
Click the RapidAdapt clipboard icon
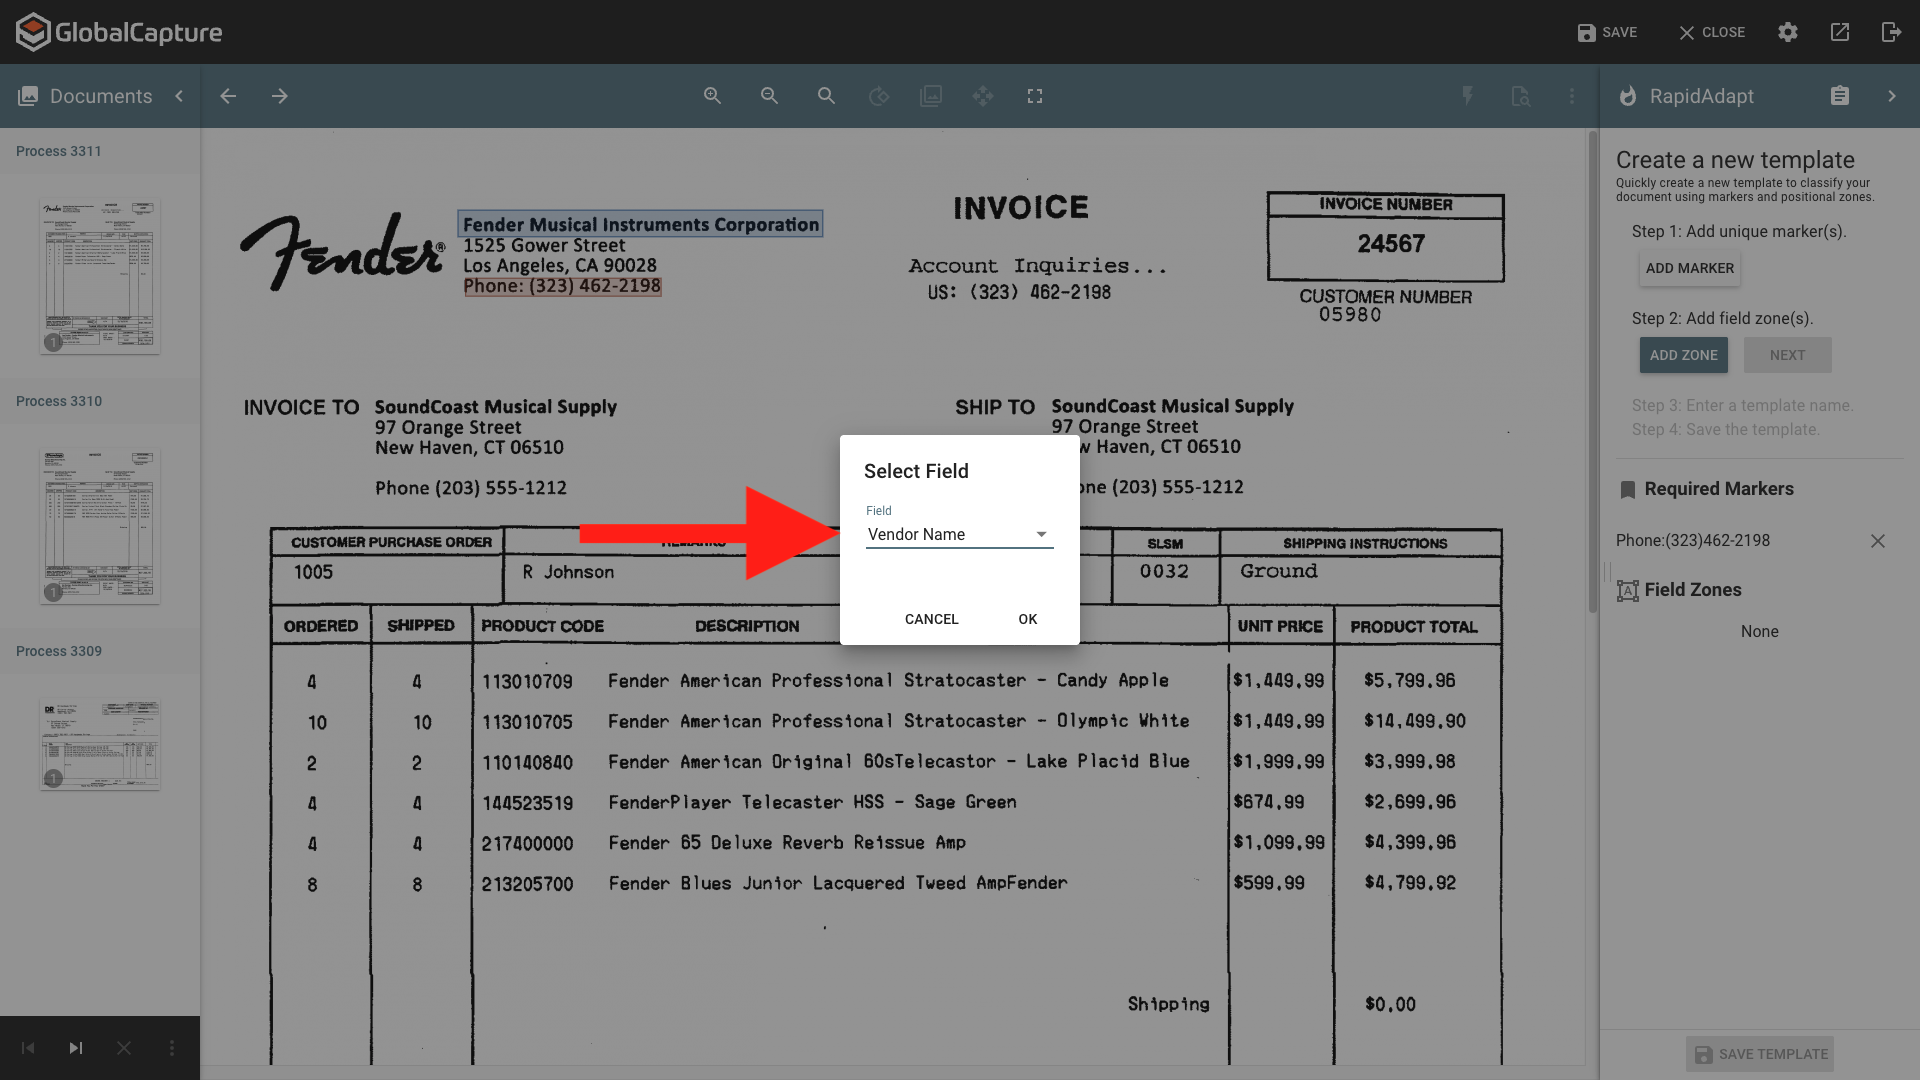[x=1840, y=96]
